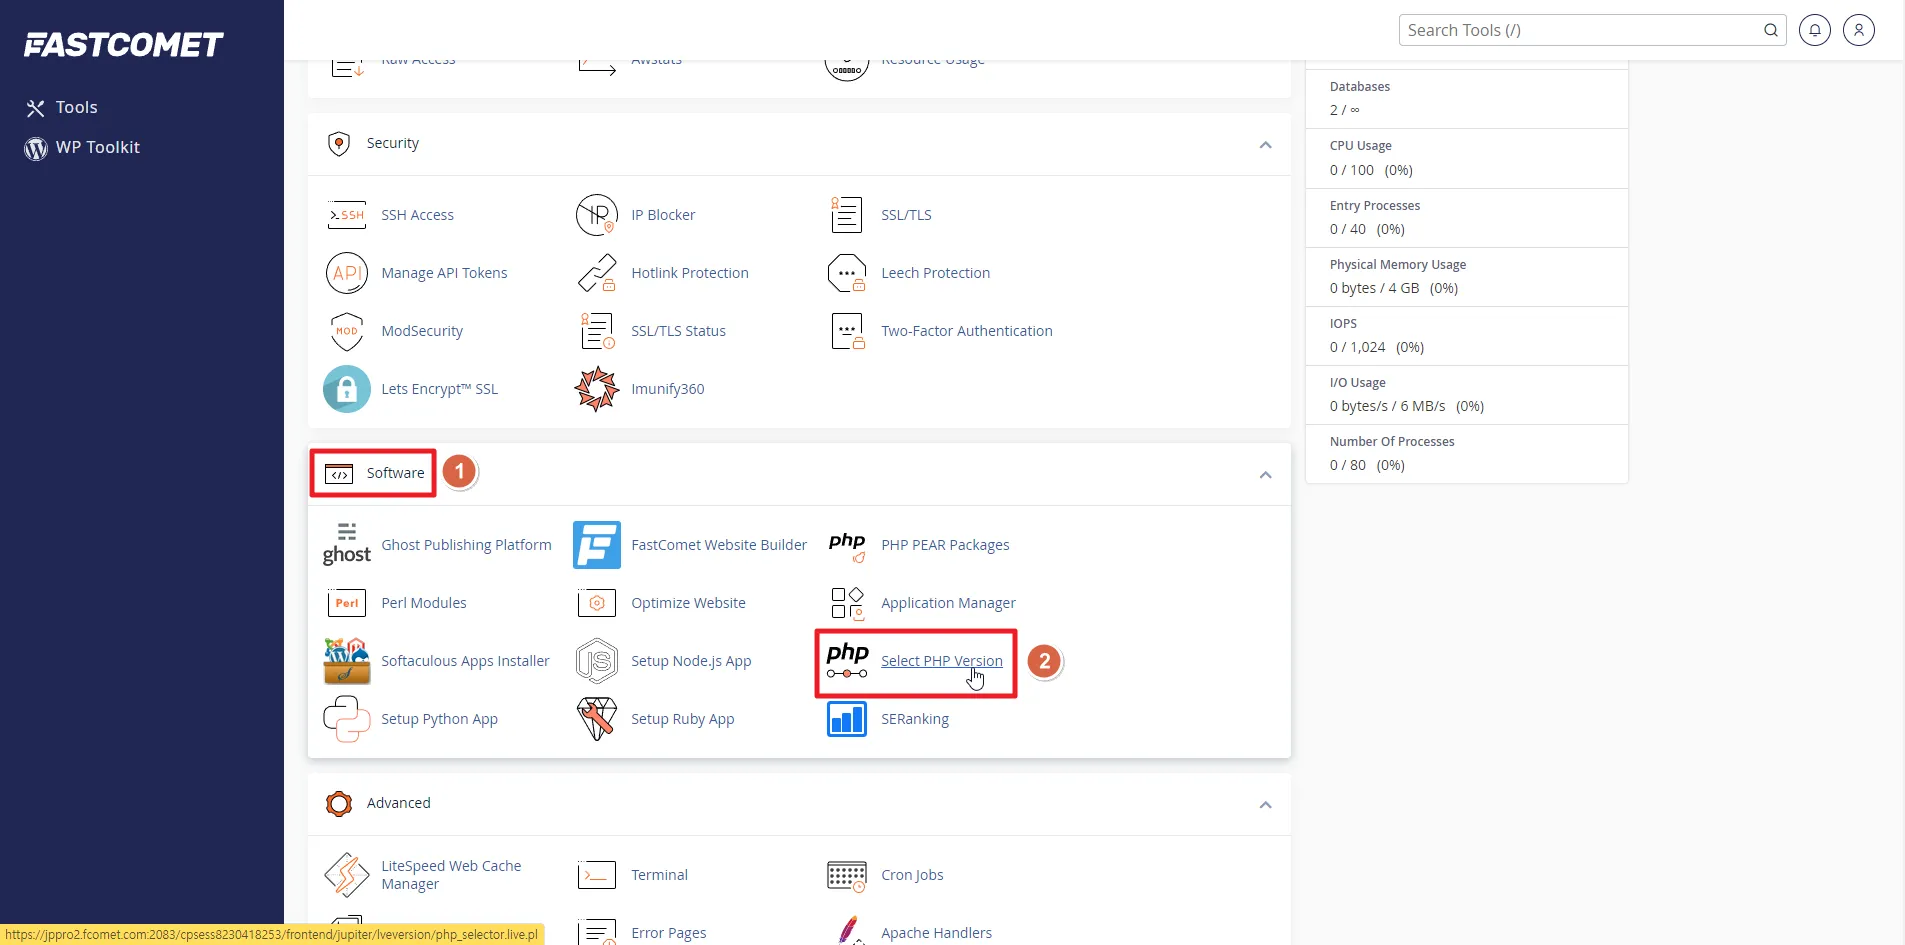The height and width of the screenshot is (945, 1905).
Task: Open the Error Pages link
Action: coord(669,933)
